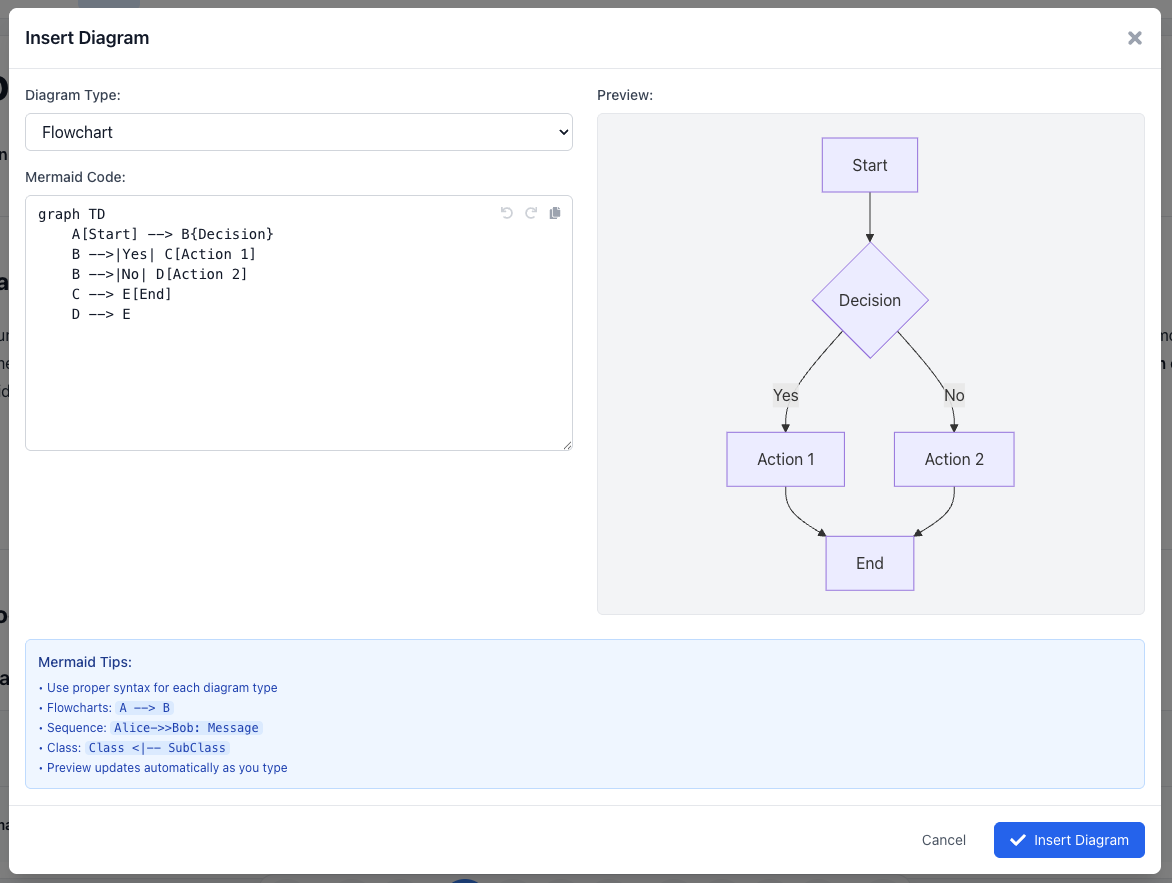The height and width of the screenshot is (883, 1172).
Task: Click the 'A --> B' flowchart tip snippet
Action: (145, 707)
